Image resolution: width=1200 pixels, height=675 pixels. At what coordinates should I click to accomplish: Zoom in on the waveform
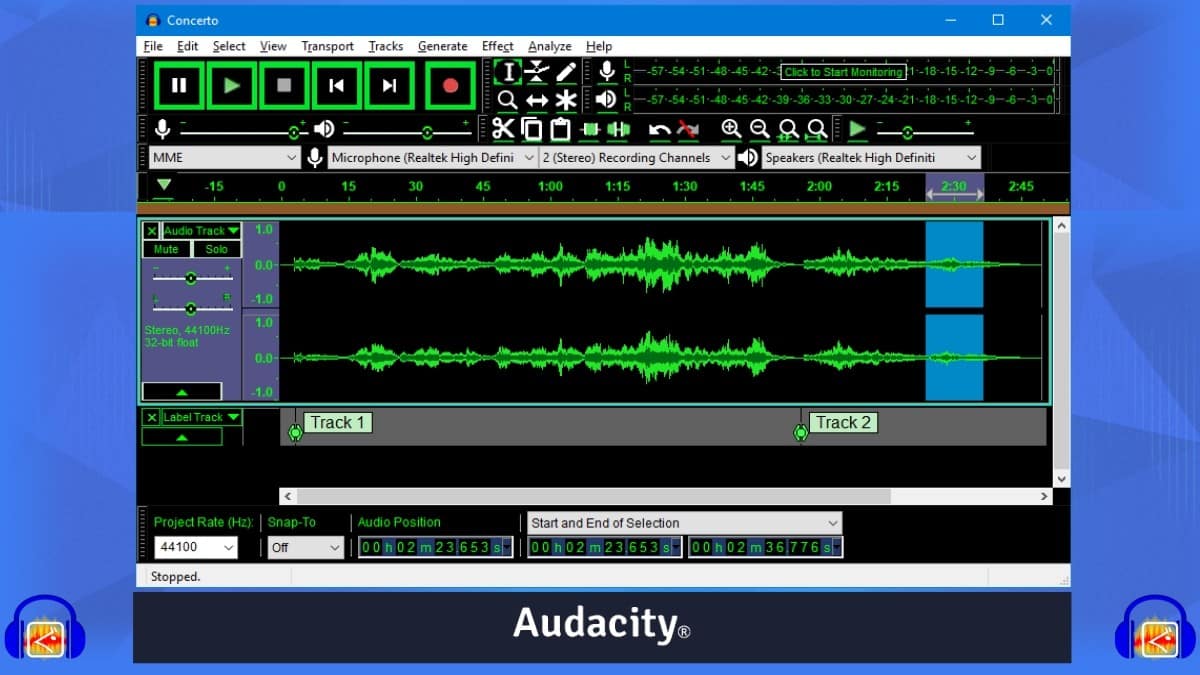[731, 130]
